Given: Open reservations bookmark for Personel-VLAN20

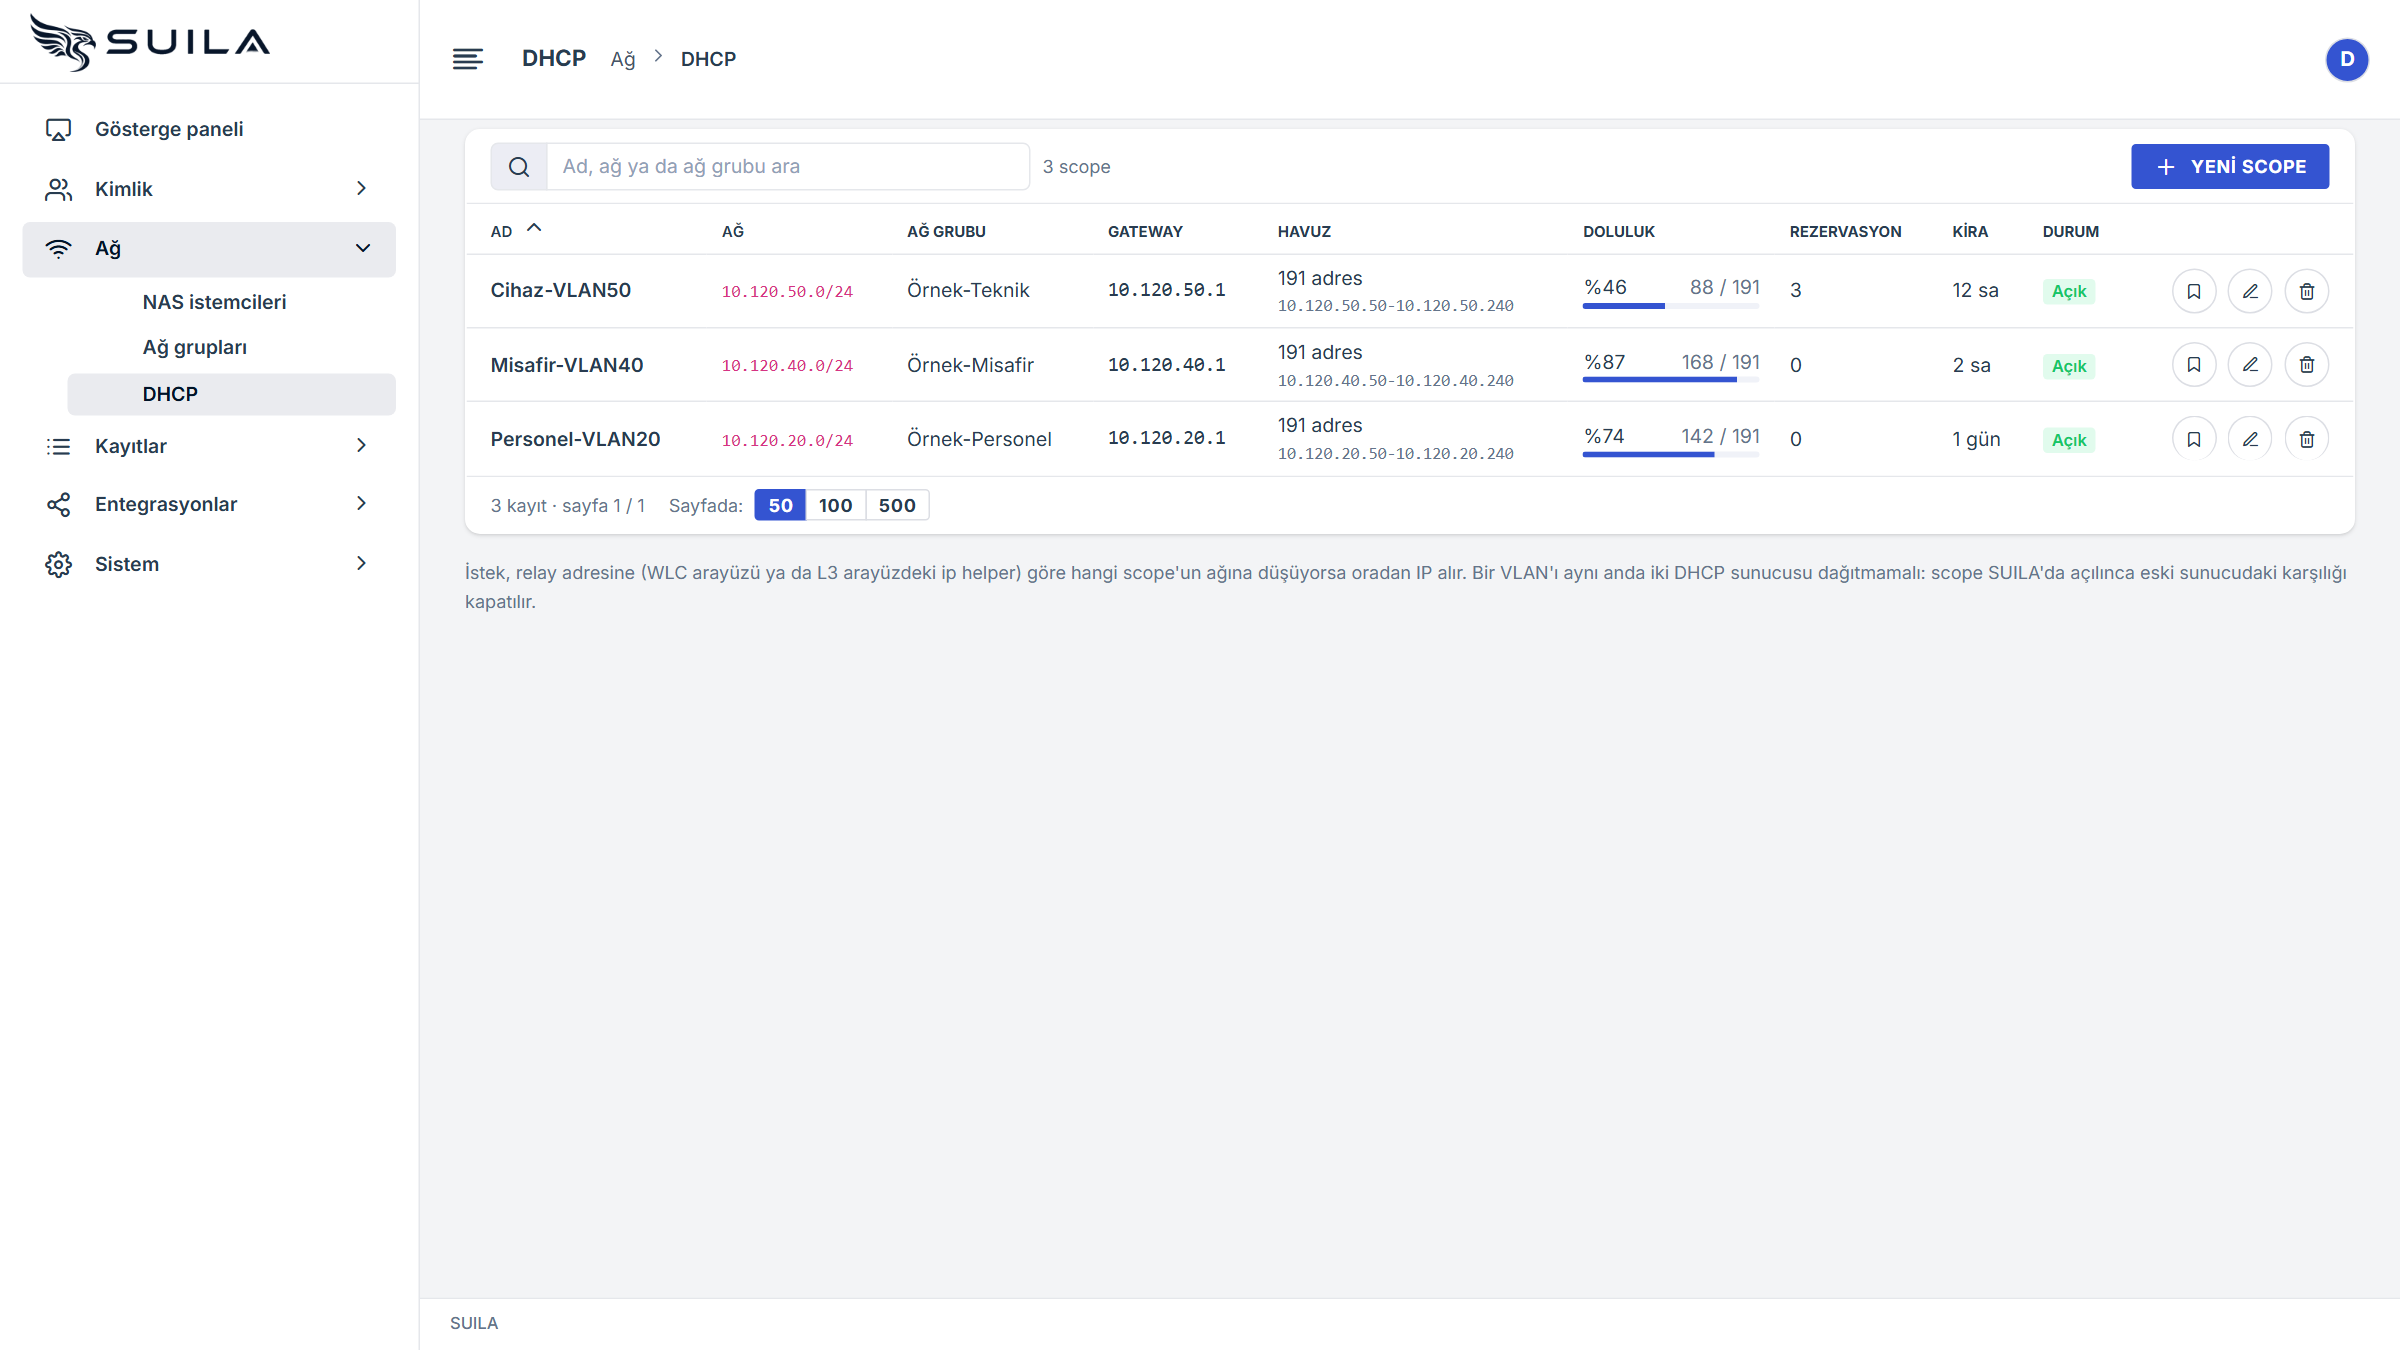Looking at the screenshot, I should click(x=2194, y=439).
